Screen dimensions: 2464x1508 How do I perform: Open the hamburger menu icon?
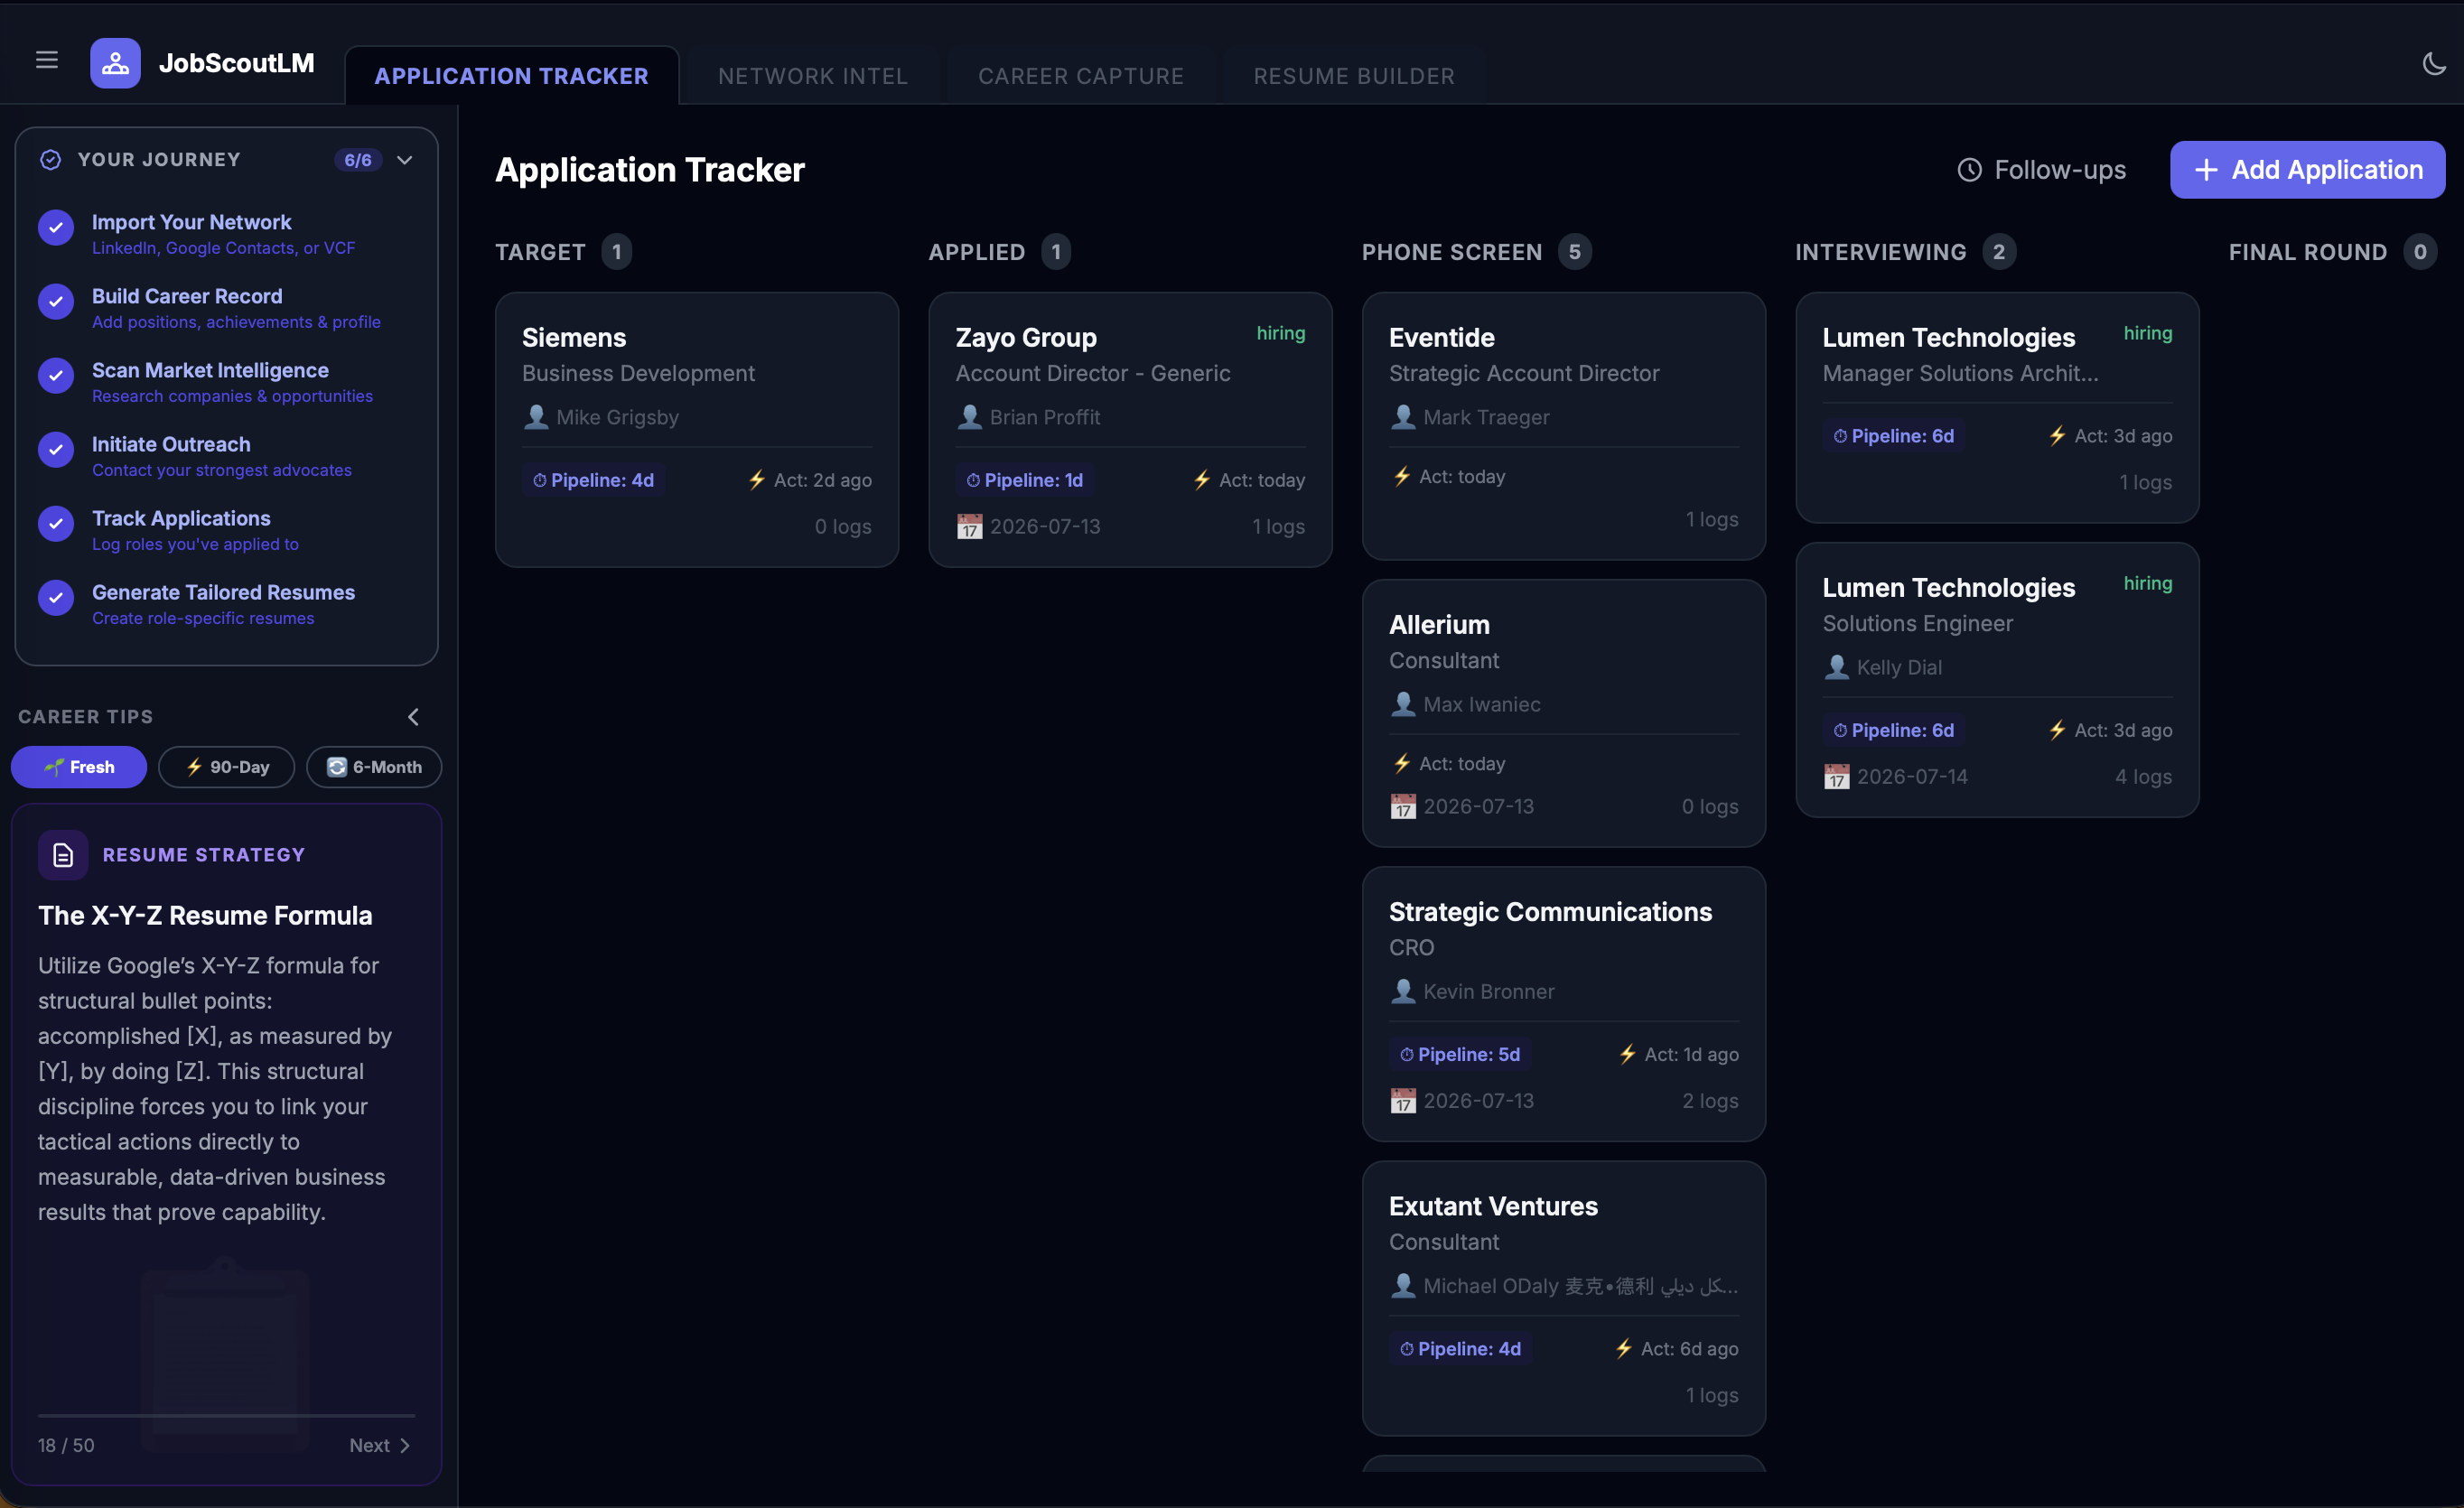[x=46, y=60]
